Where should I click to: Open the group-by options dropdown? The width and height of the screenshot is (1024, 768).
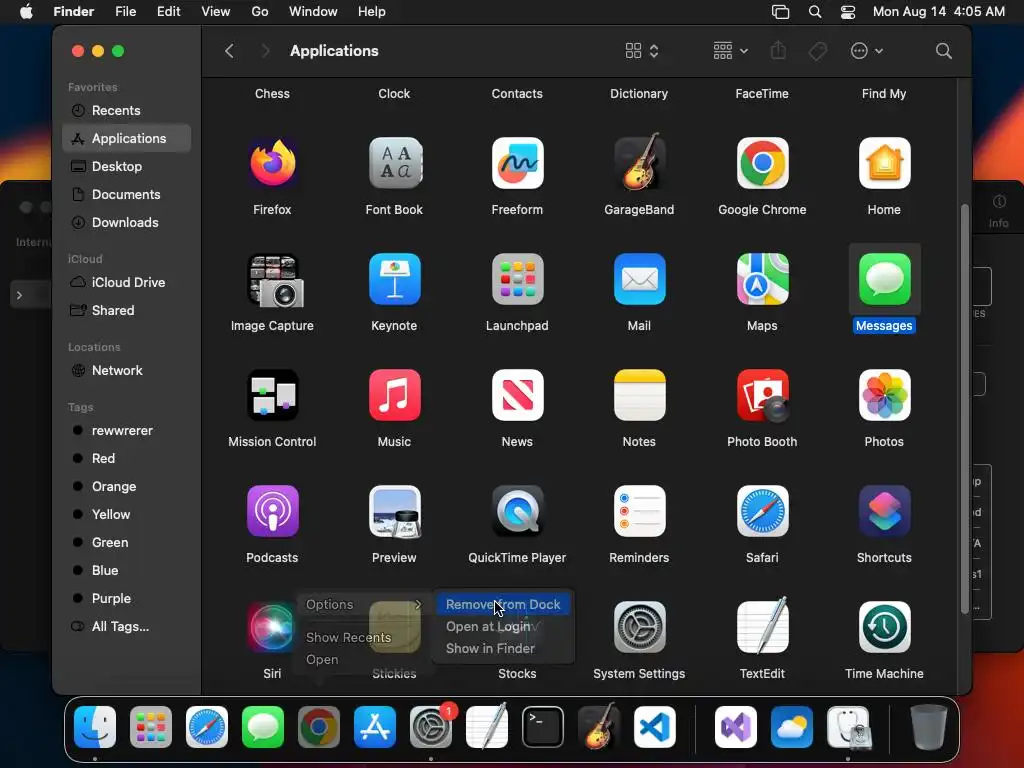(x=730, y=51)
